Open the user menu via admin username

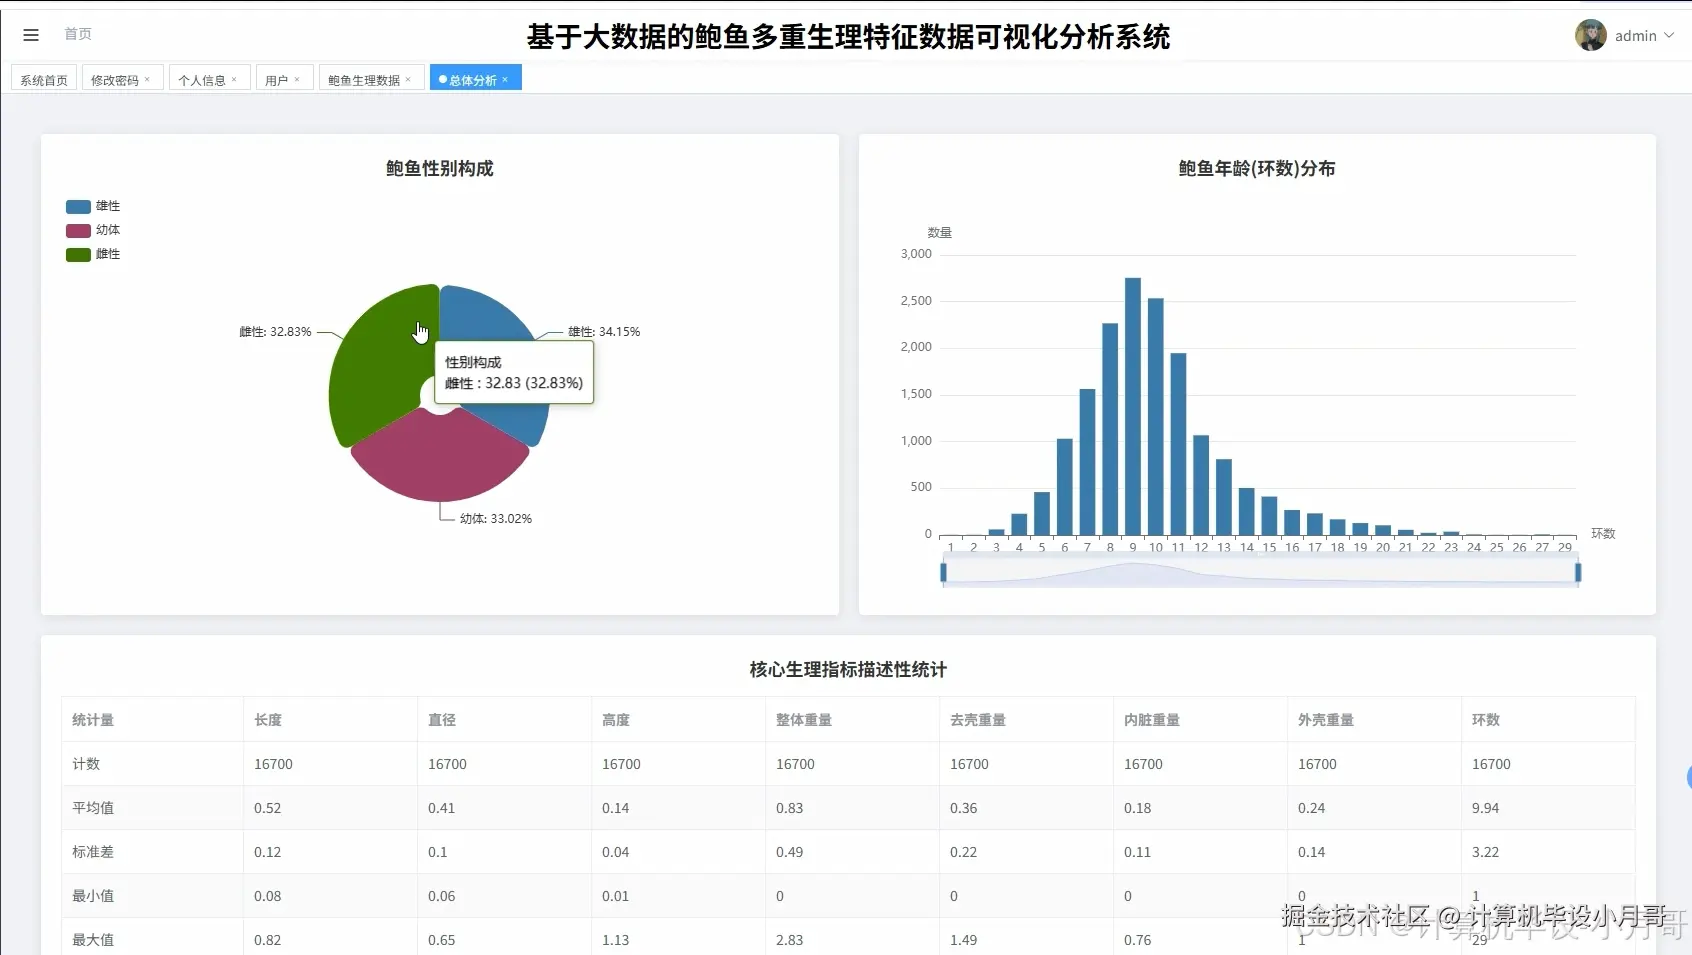click(1637, 34)
